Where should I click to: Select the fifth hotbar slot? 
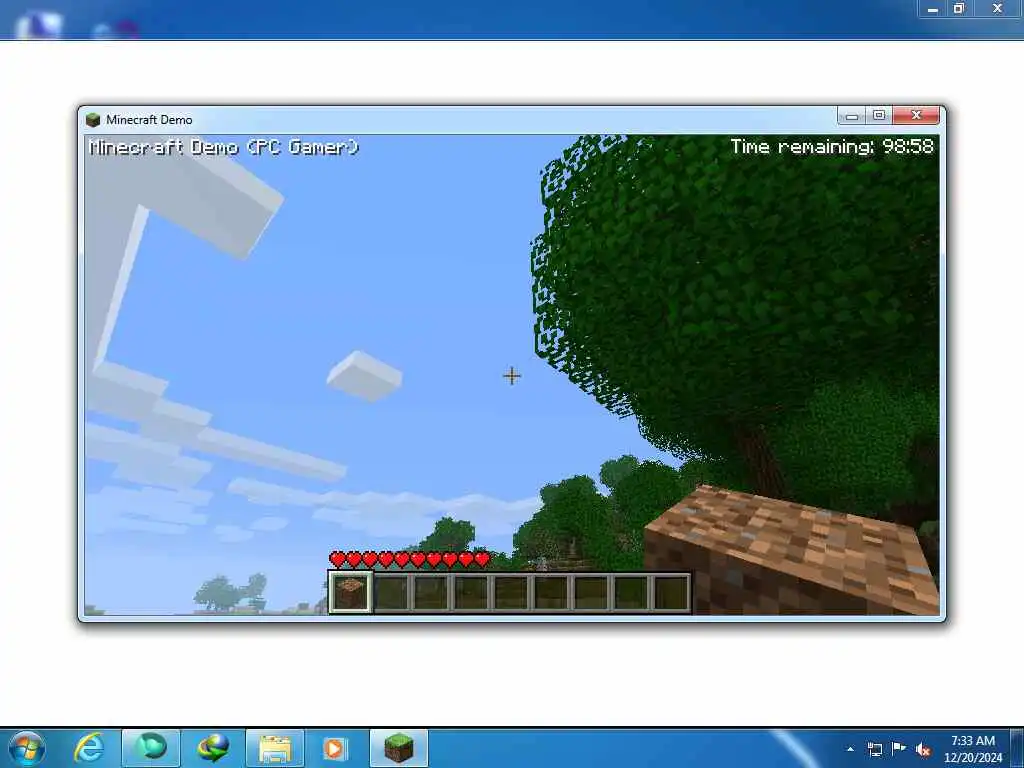tap(511, 593)
